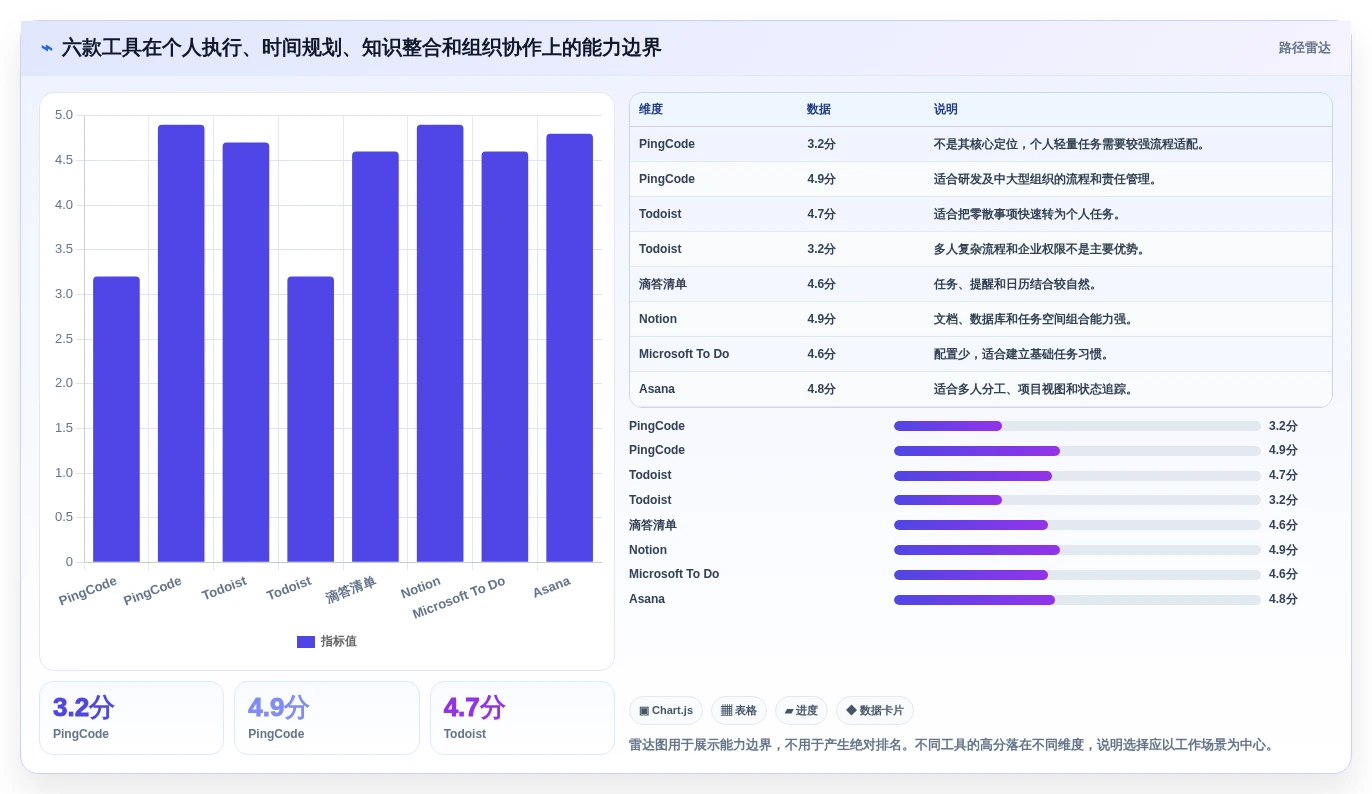Click the Notion bar in the chart
Image resolution: width=1372 pixels, height=794 pixels.
tap(440, 343)
